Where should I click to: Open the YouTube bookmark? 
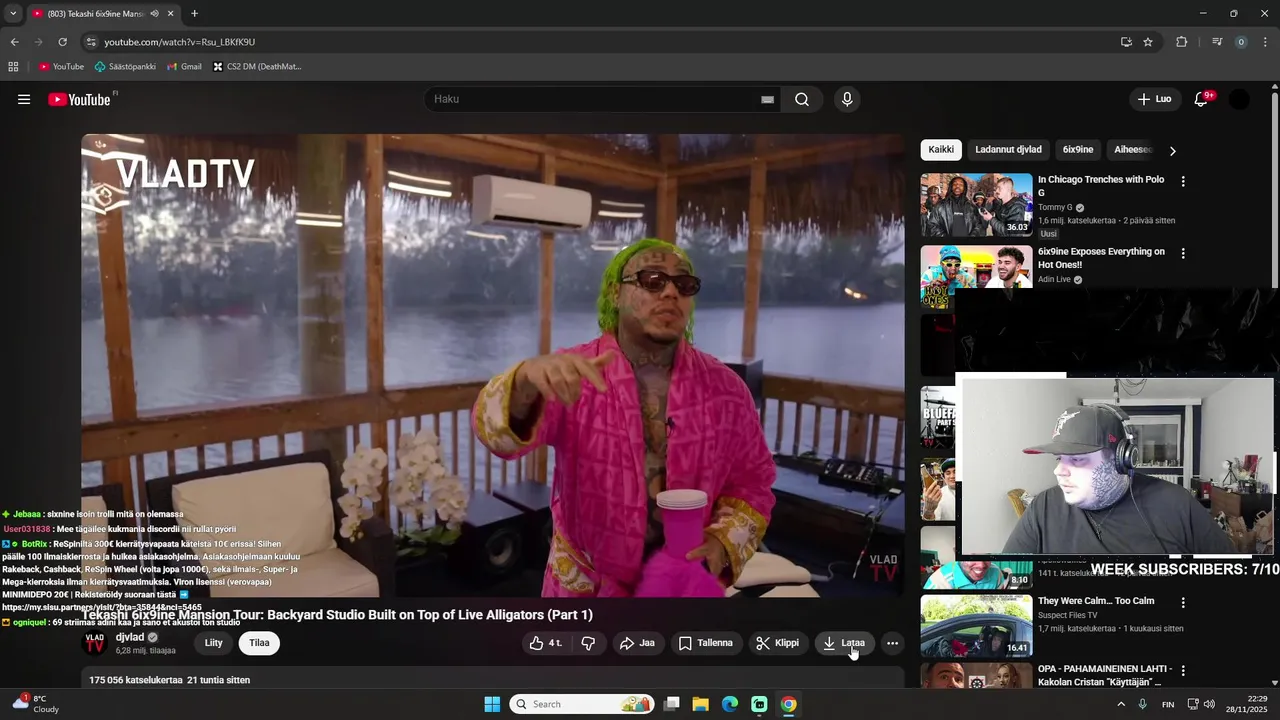coord(61,67)
